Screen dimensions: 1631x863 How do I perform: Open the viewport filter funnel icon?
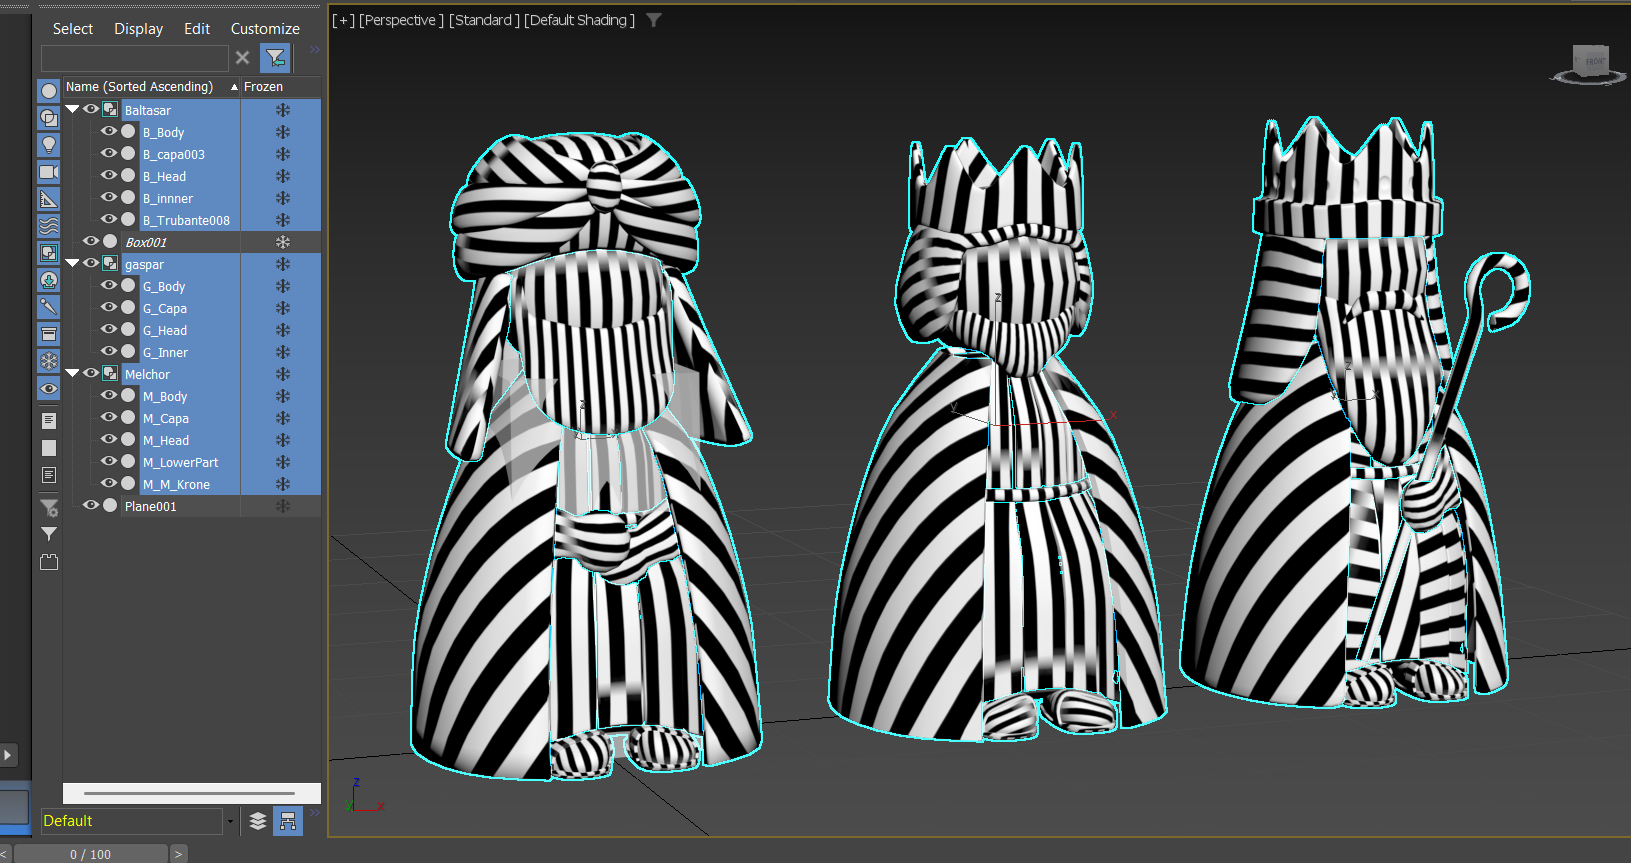click(654, 20)
